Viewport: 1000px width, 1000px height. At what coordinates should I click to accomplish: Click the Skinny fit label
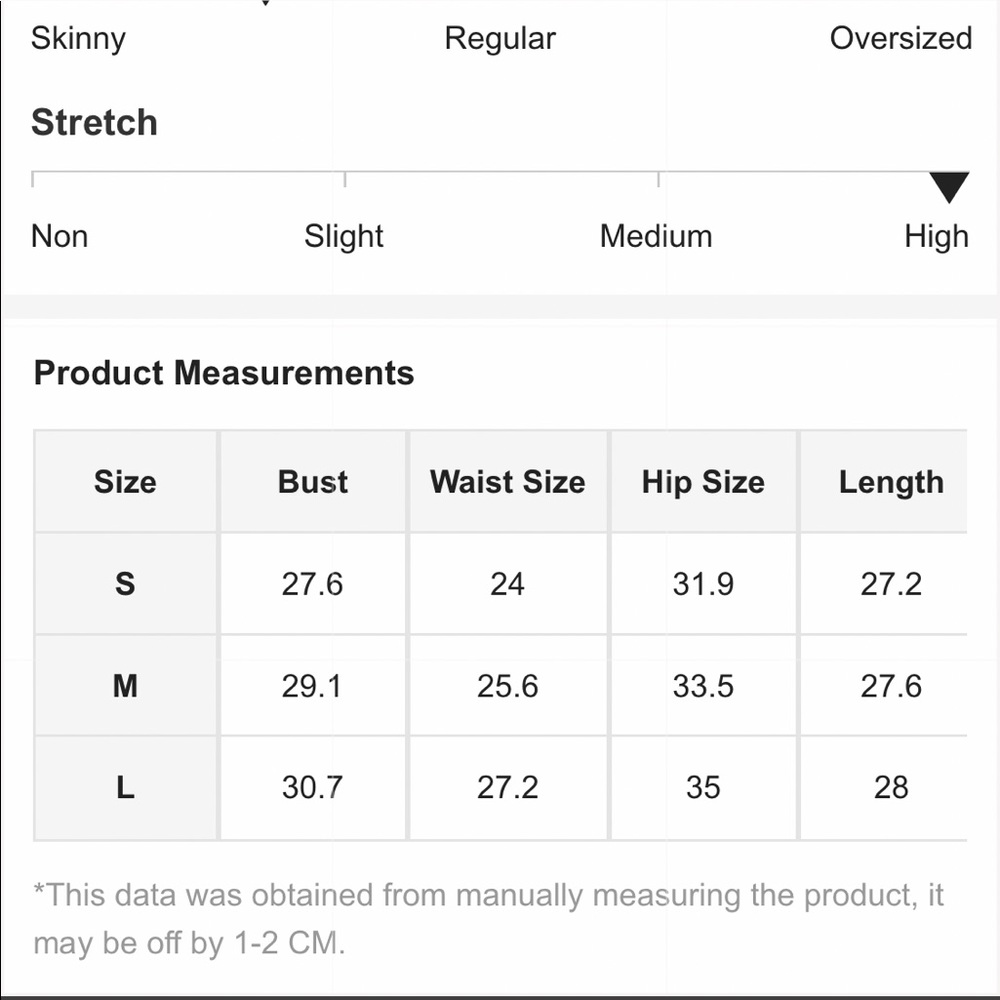78,38
